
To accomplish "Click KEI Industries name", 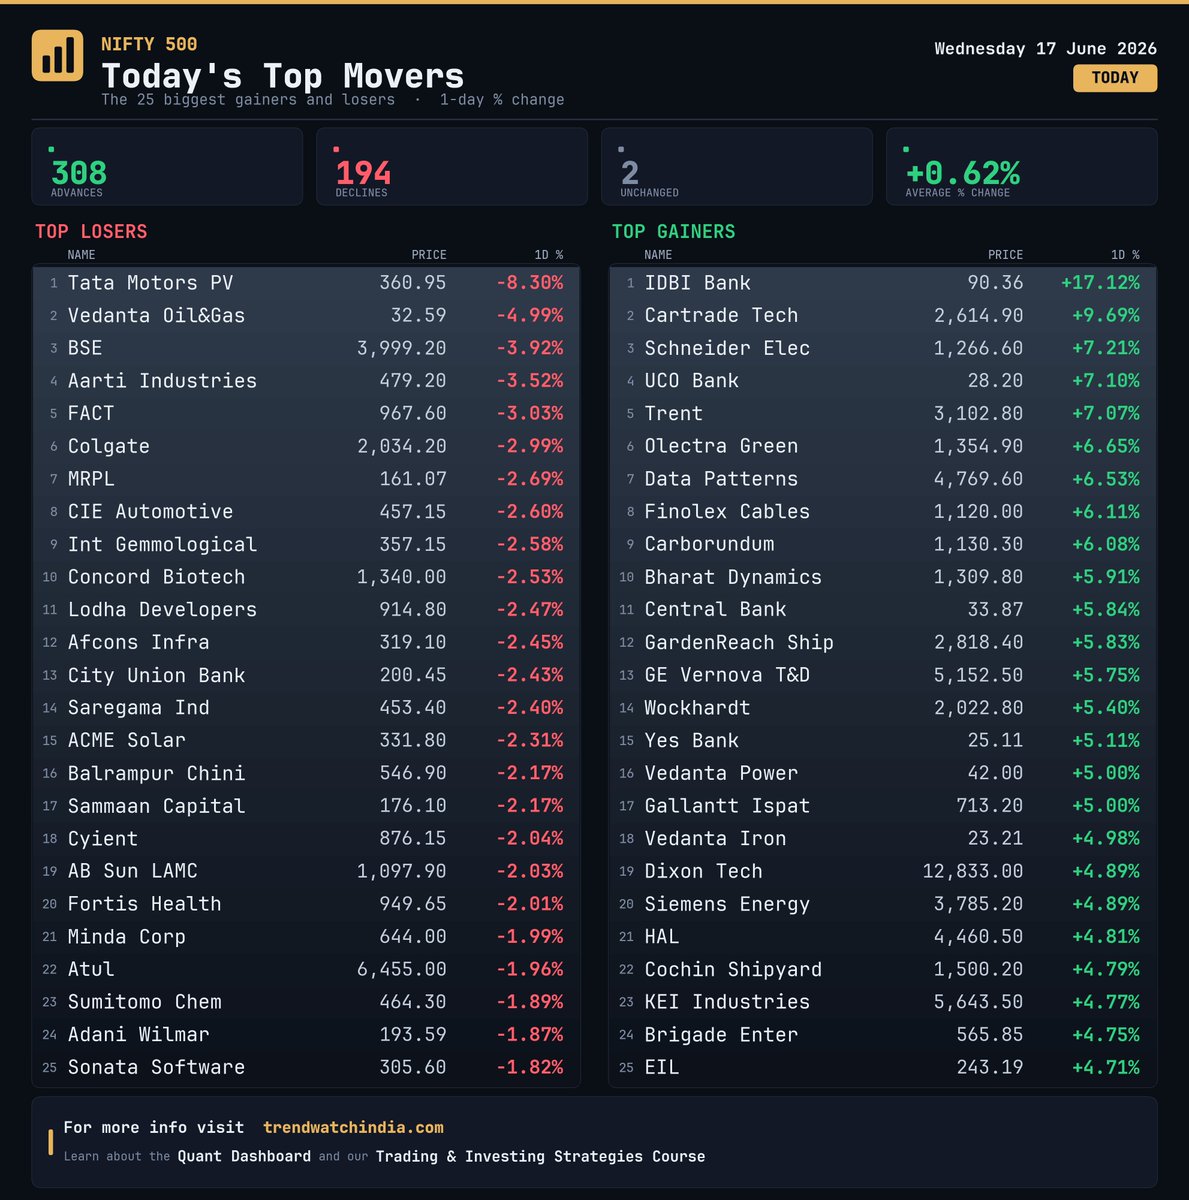I will pyautogui.click(x=727, y=1002).
